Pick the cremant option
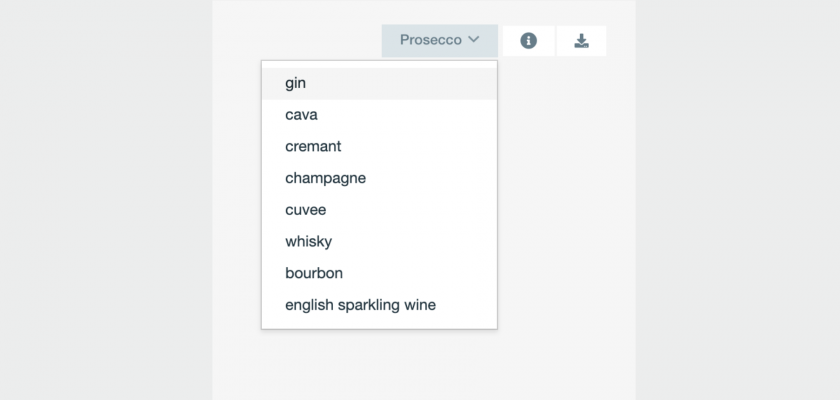The width and height of the screenshot is (840, 400). (x=313, y=146)
